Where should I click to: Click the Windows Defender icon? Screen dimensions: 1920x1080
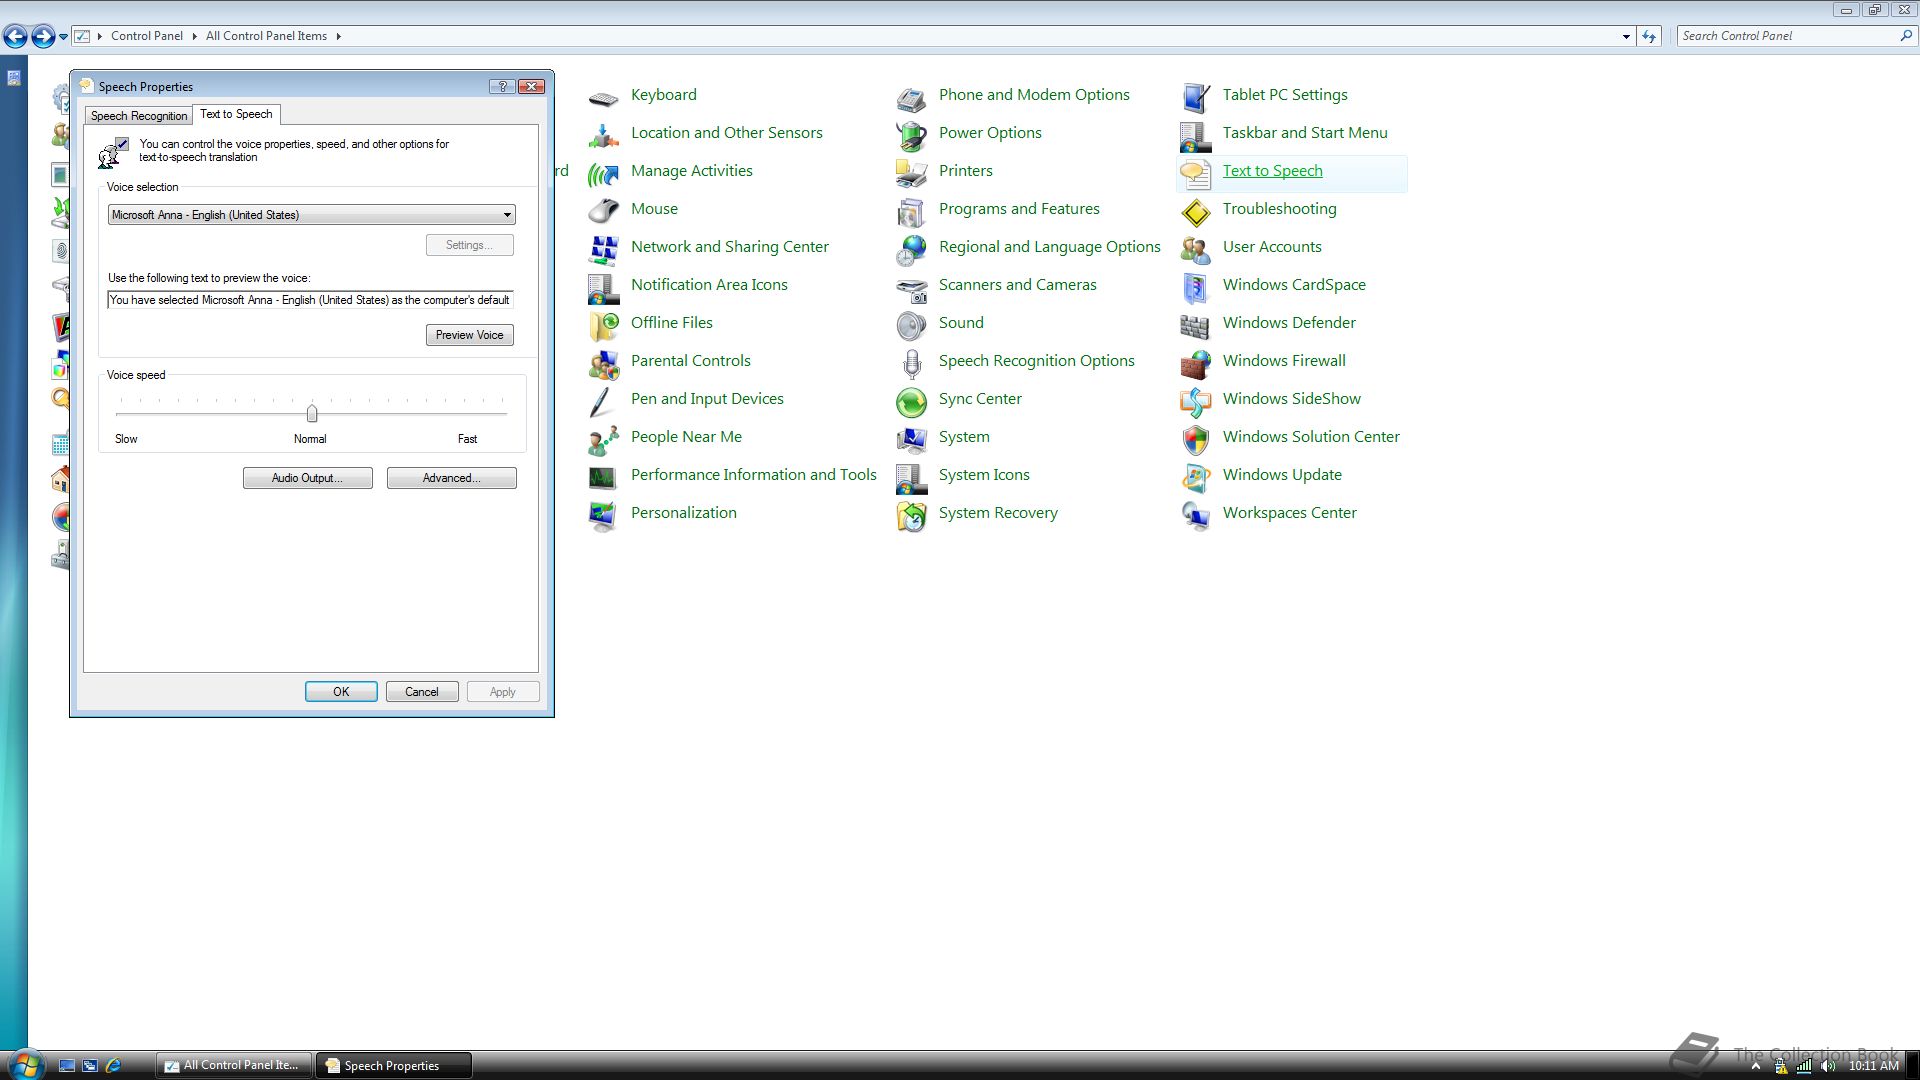[x=1195, y=326]
